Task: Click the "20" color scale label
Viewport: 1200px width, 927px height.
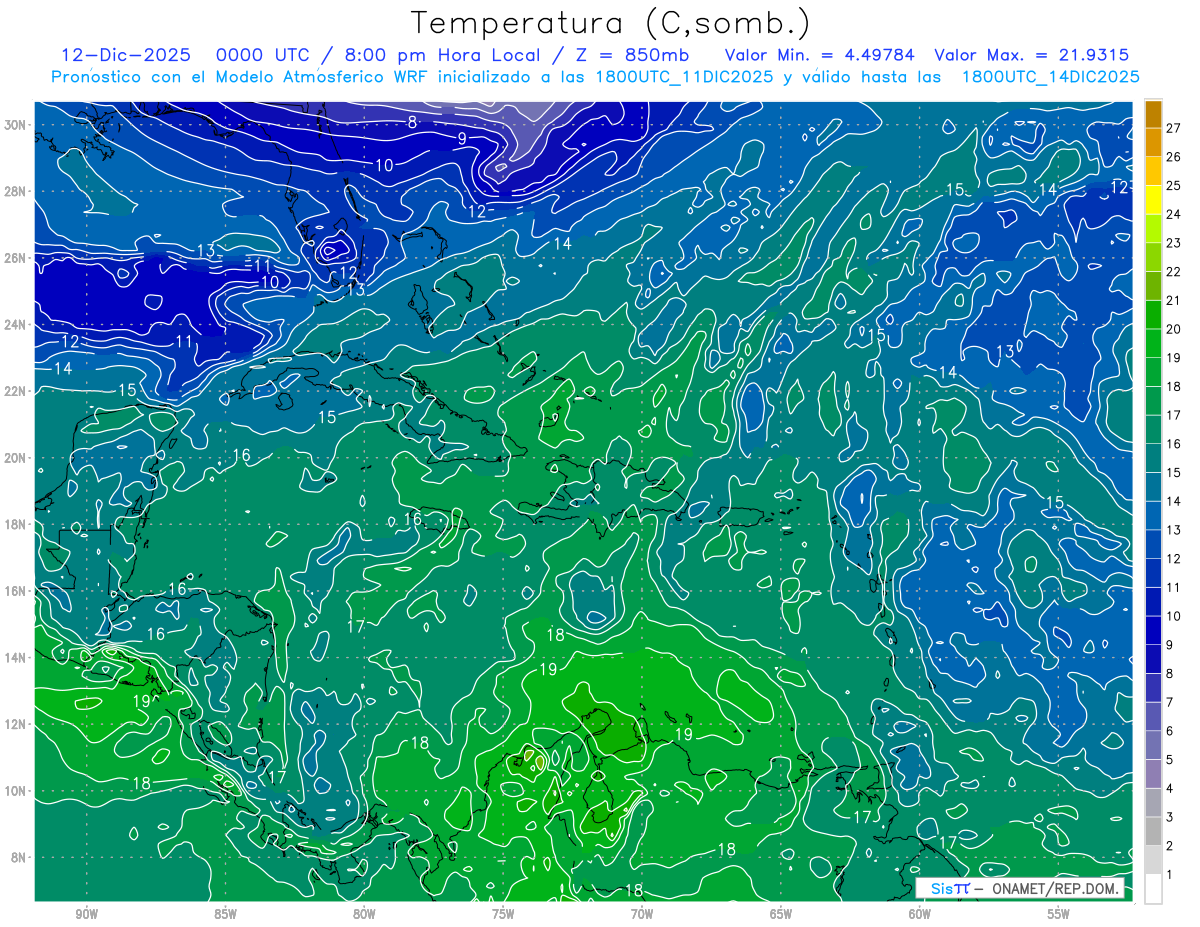Action: click(1174, 329)
